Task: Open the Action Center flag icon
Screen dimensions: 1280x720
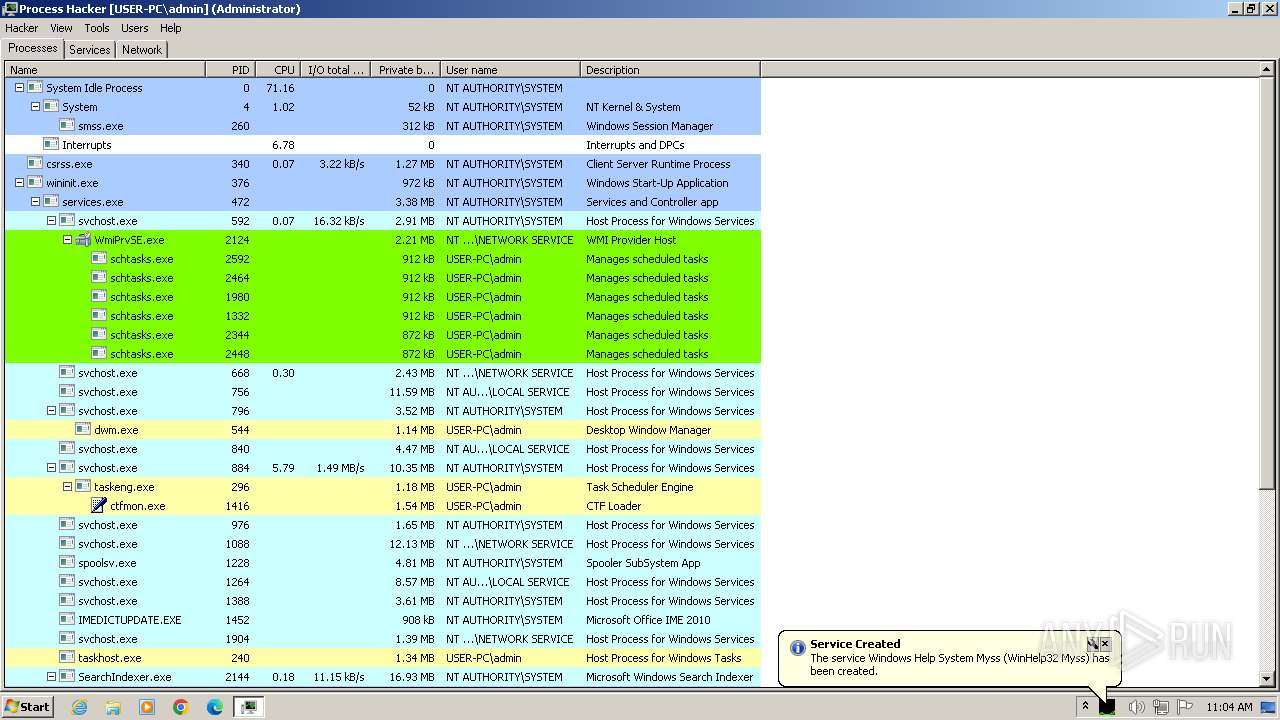Action: point(1185,707)
